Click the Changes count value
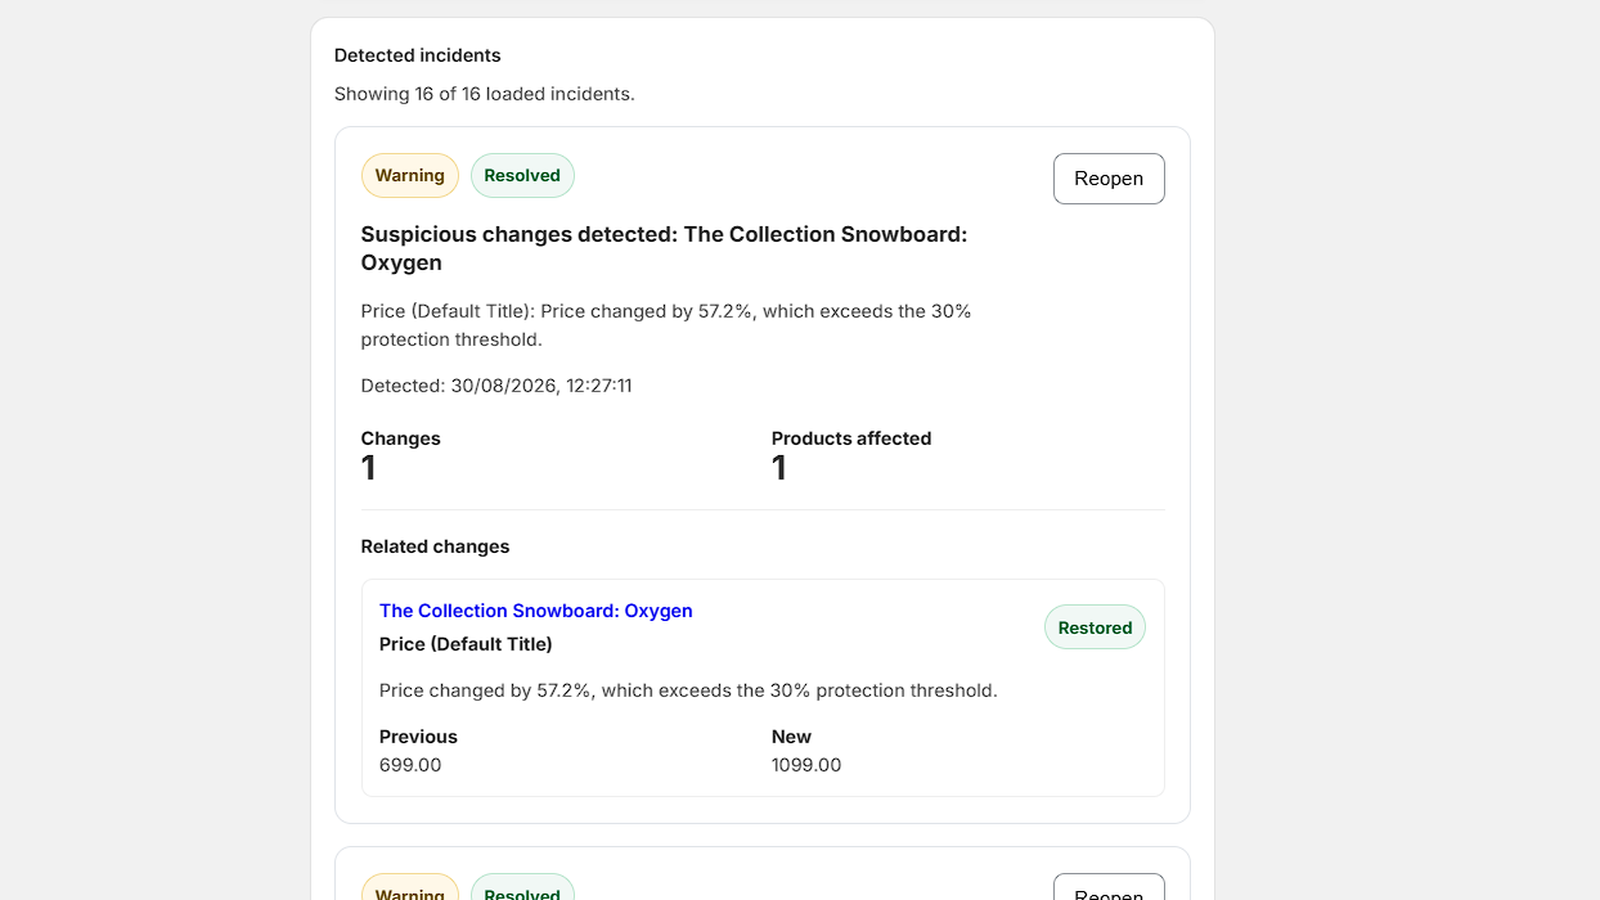Screen dimensions: 1600x900 click(x=368, y=468)
